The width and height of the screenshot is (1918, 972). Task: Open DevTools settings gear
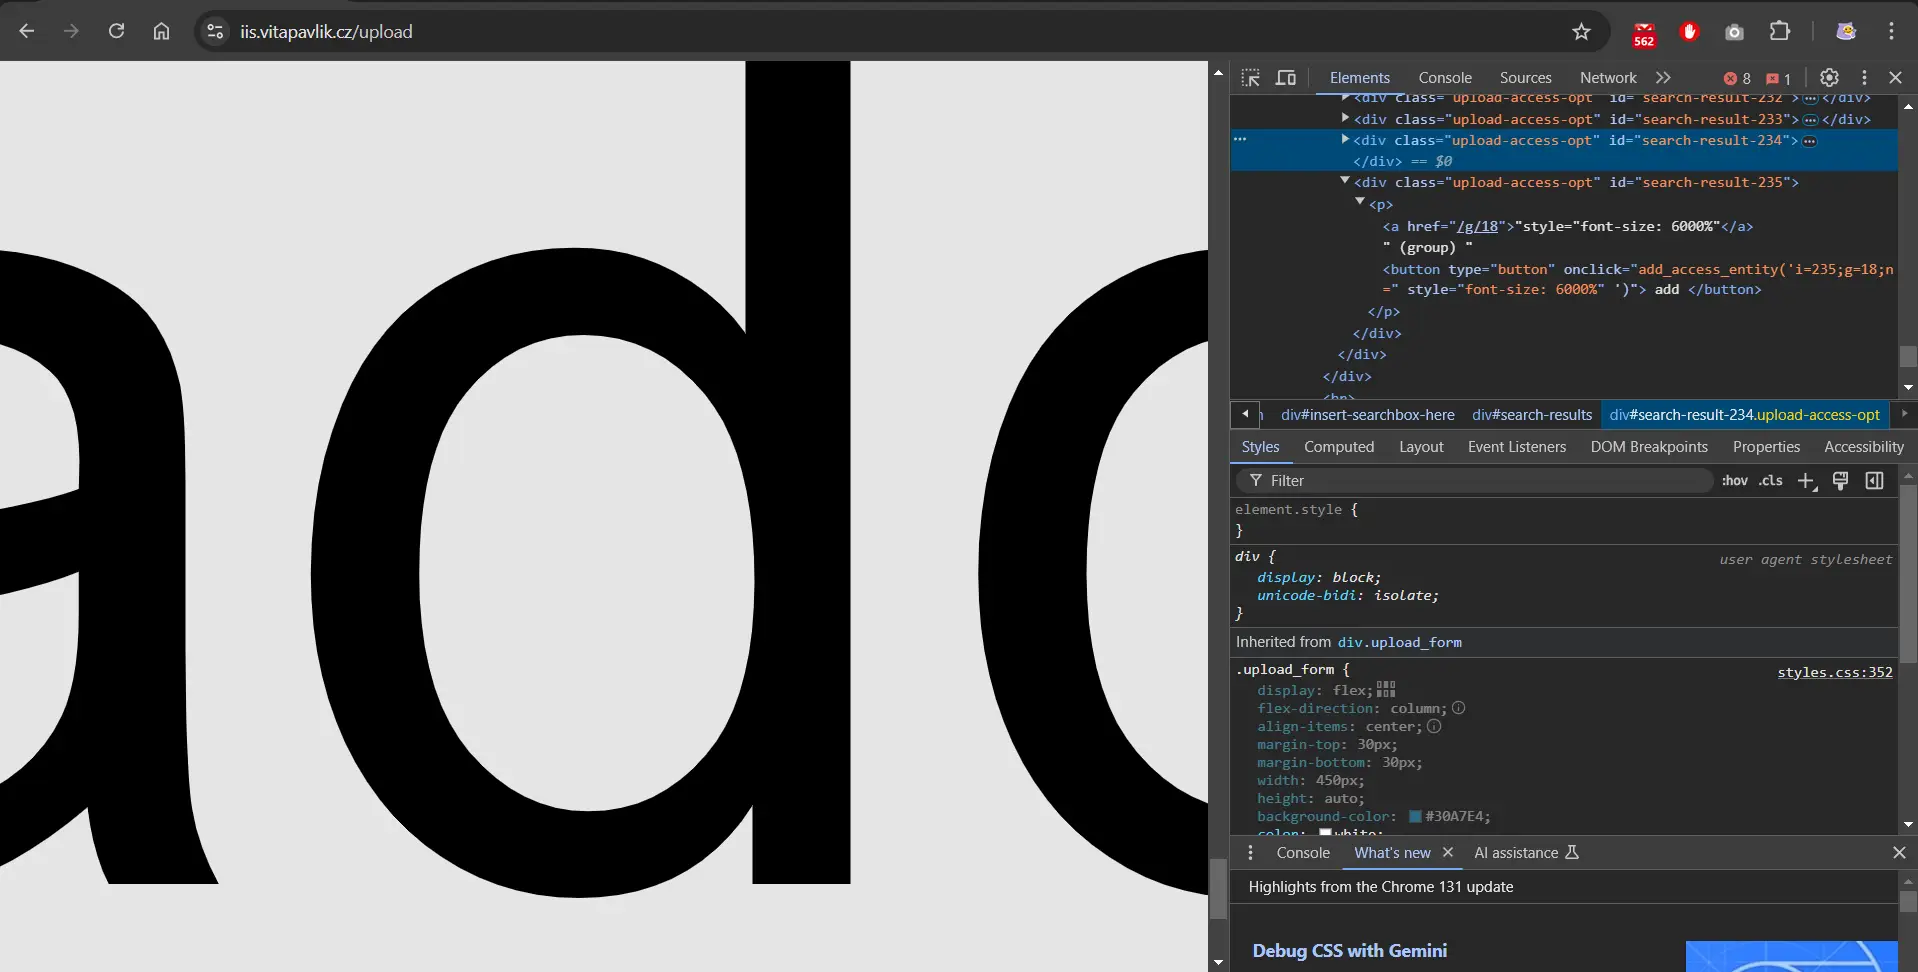point(1829,78)
